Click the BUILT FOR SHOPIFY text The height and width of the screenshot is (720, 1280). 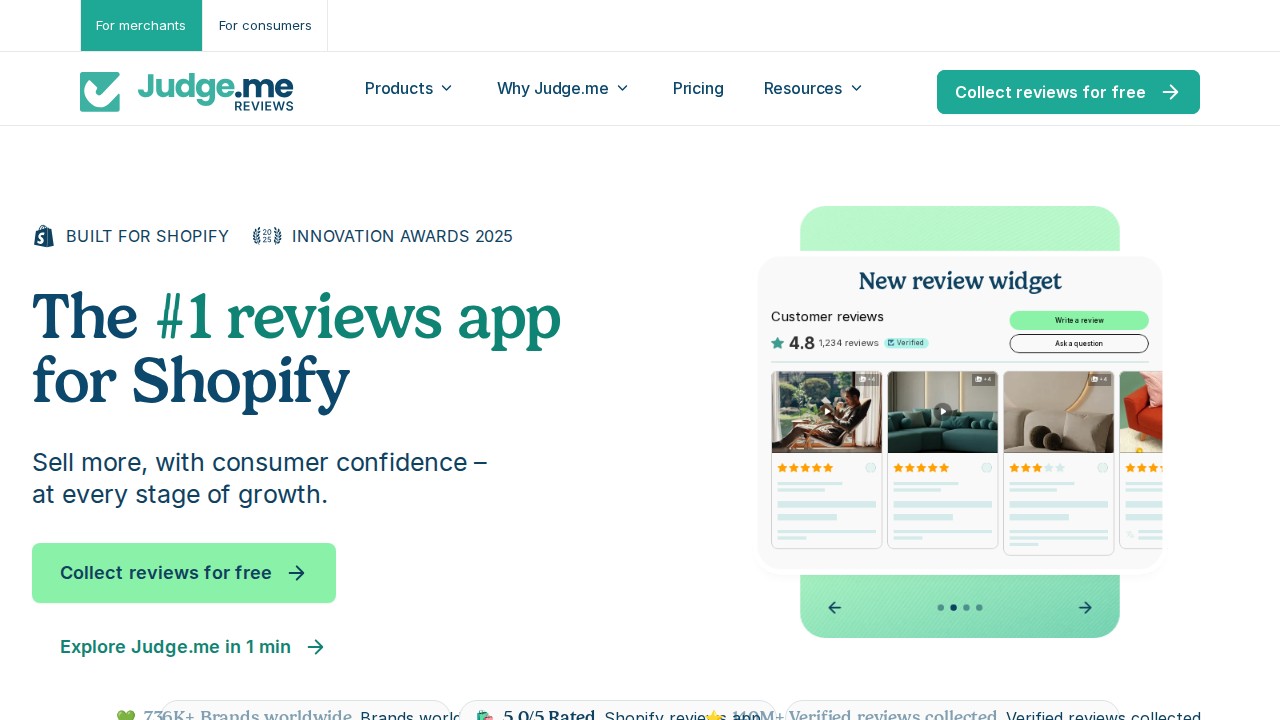pyautogui.click(x=148, y=236)
